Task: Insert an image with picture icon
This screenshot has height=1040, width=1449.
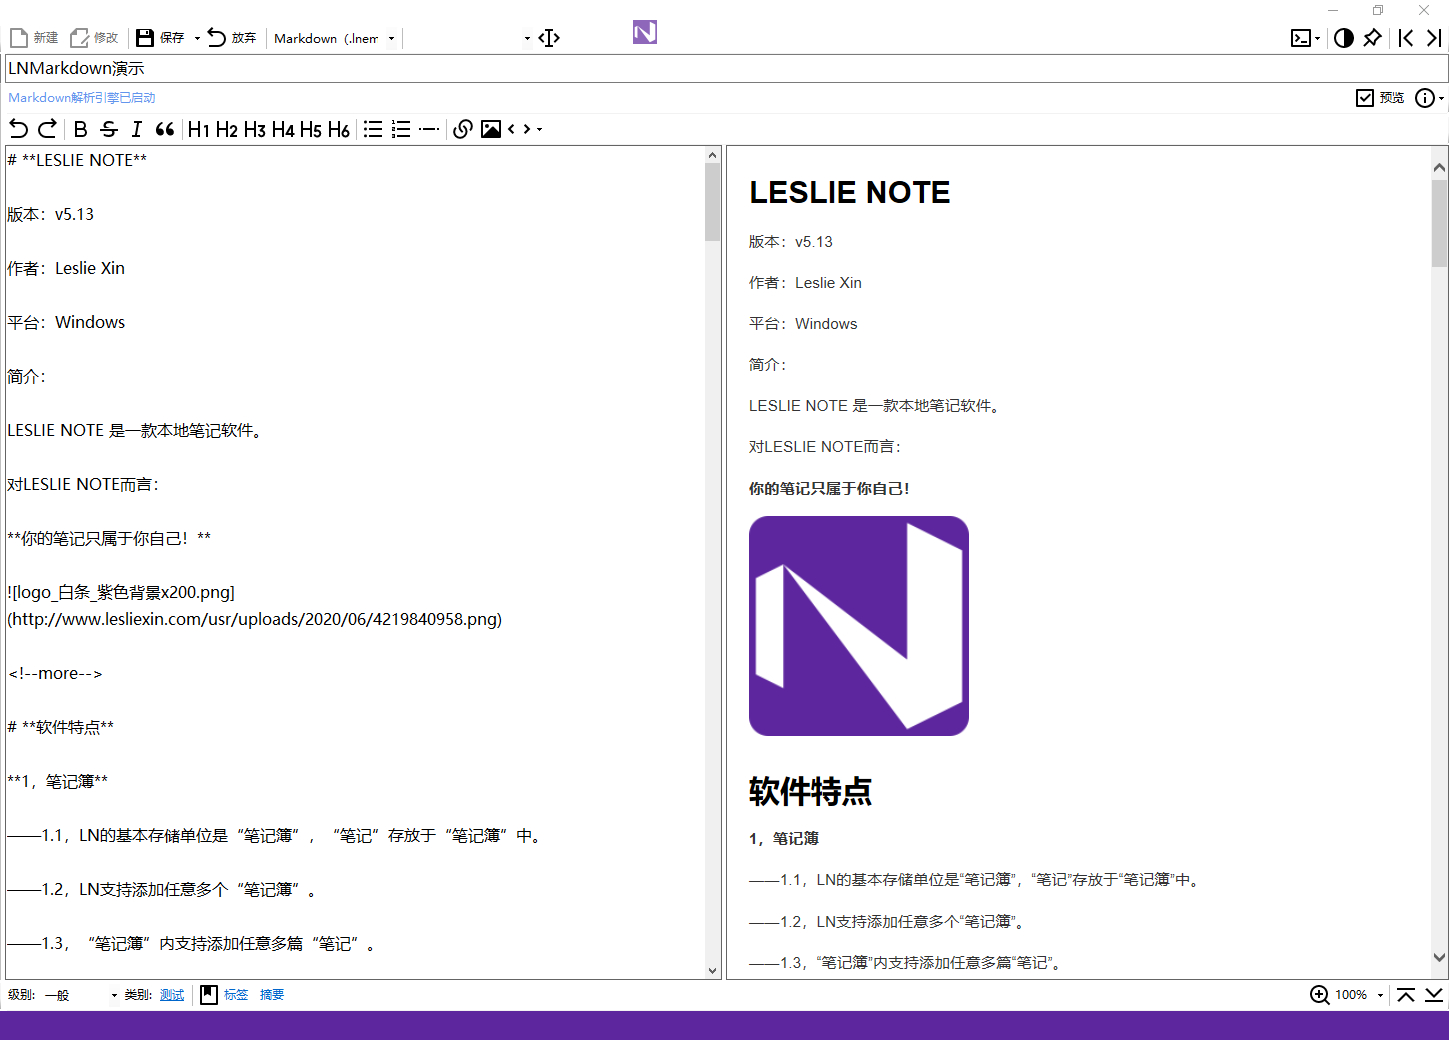Action: click(491, 129)
